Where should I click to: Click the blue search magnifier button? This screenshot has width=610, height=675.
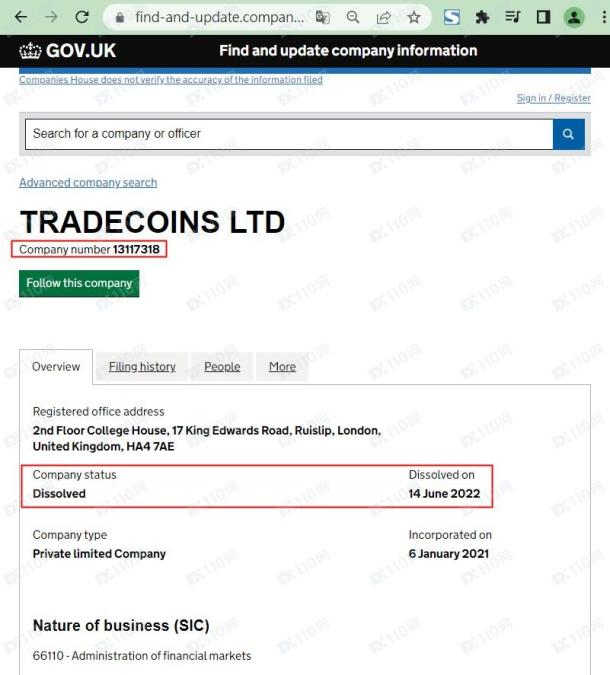(569, 134)
